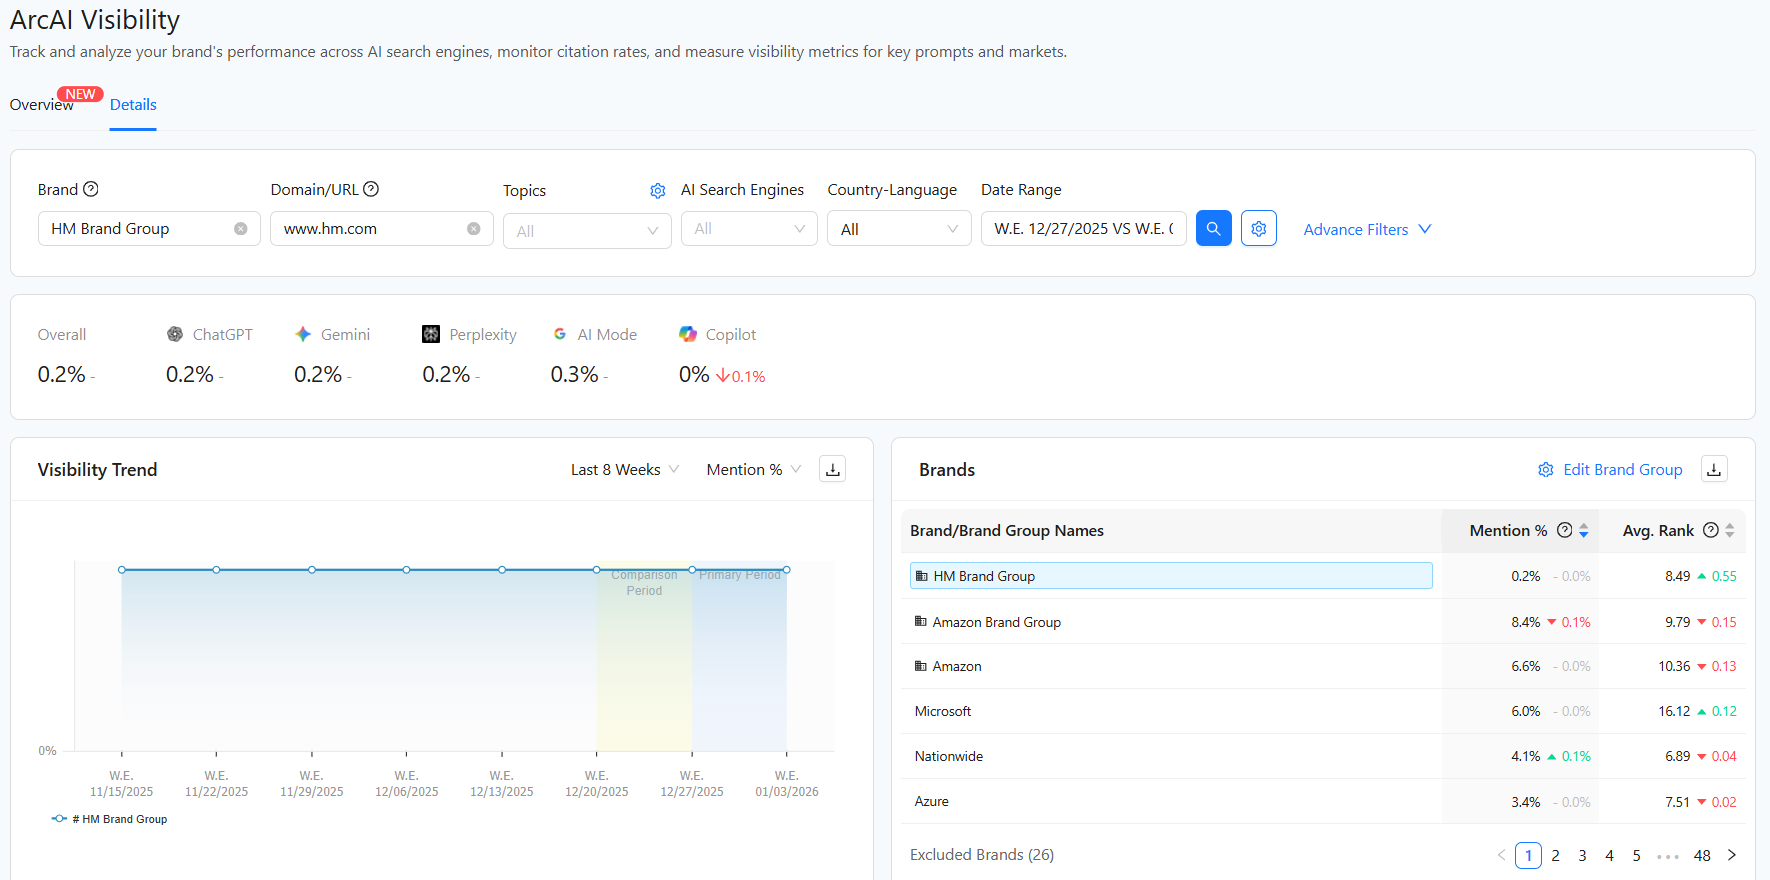Clear the www.hm.com domain field
The height and width of the screenshot is (880, 1770).
[474, 229]
